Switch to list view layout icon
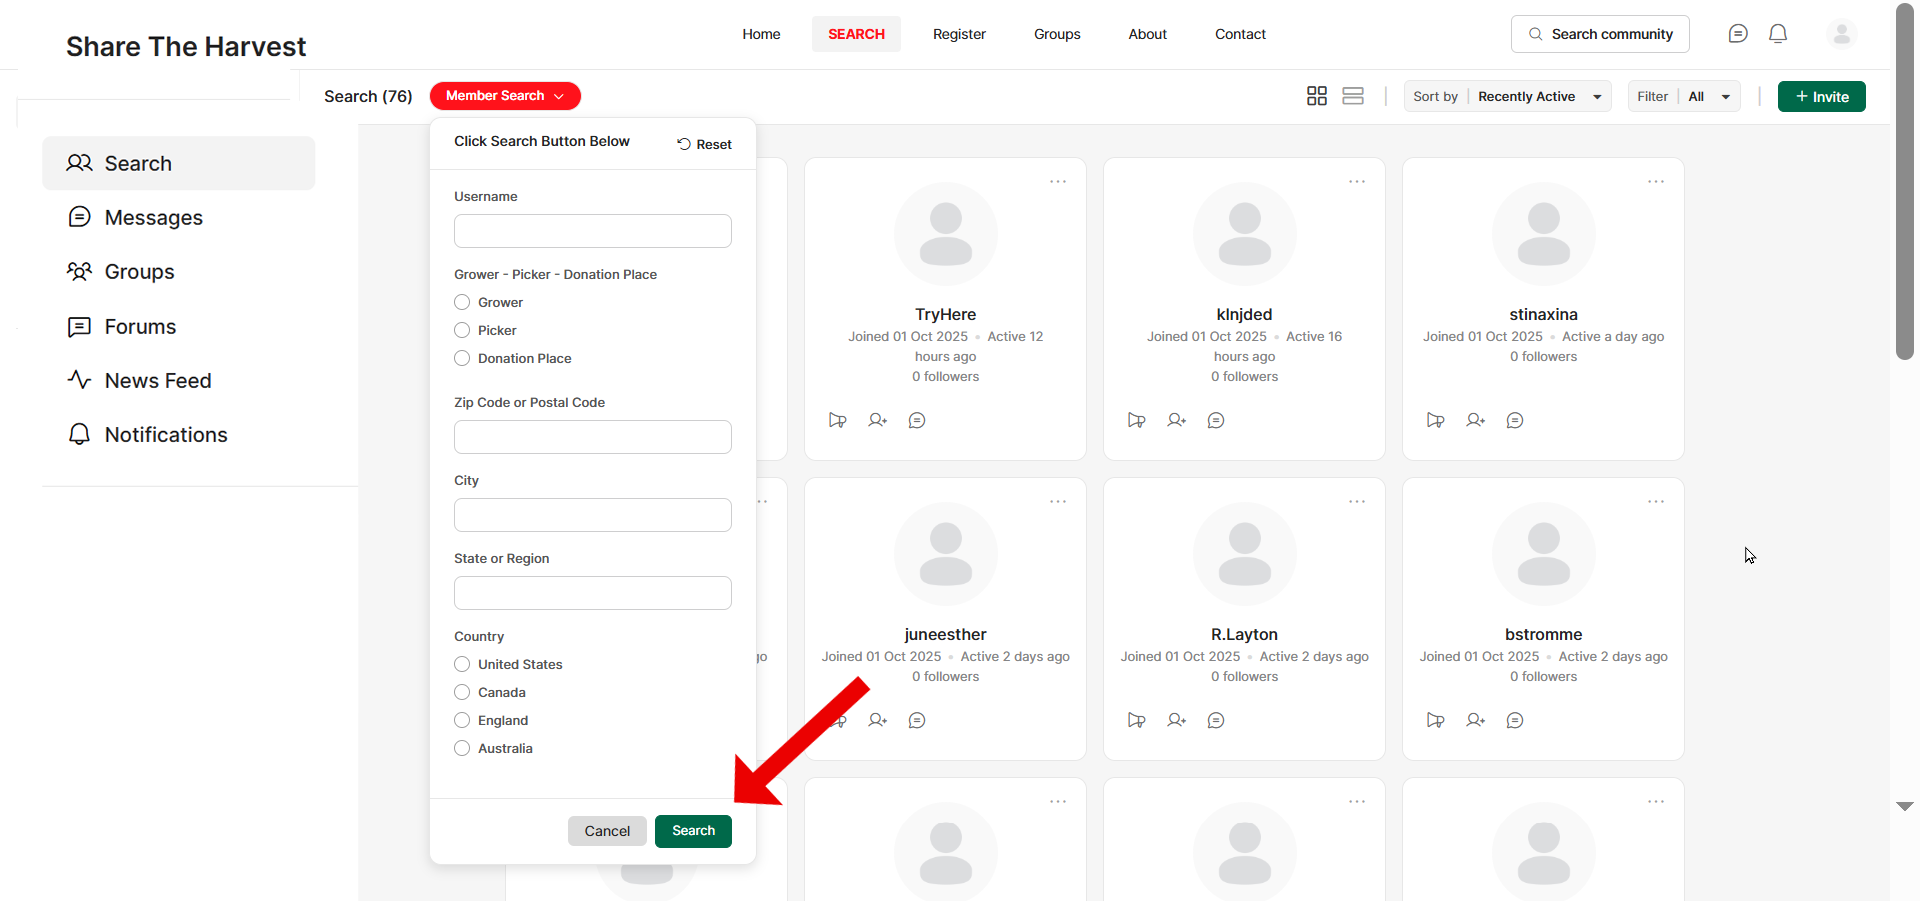1920x901 pixels. tap(1353, 96)
